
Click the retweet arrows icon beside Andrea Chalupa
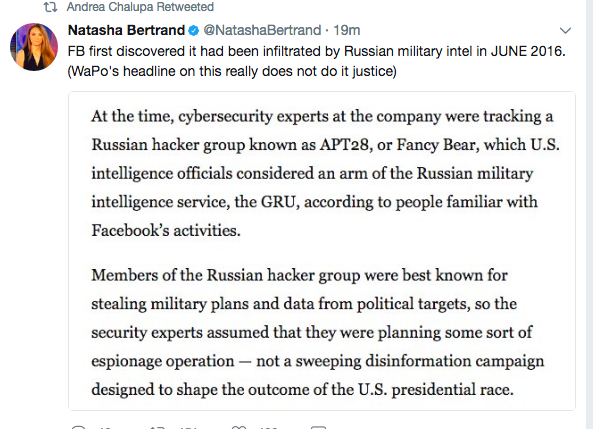[50, 7]
